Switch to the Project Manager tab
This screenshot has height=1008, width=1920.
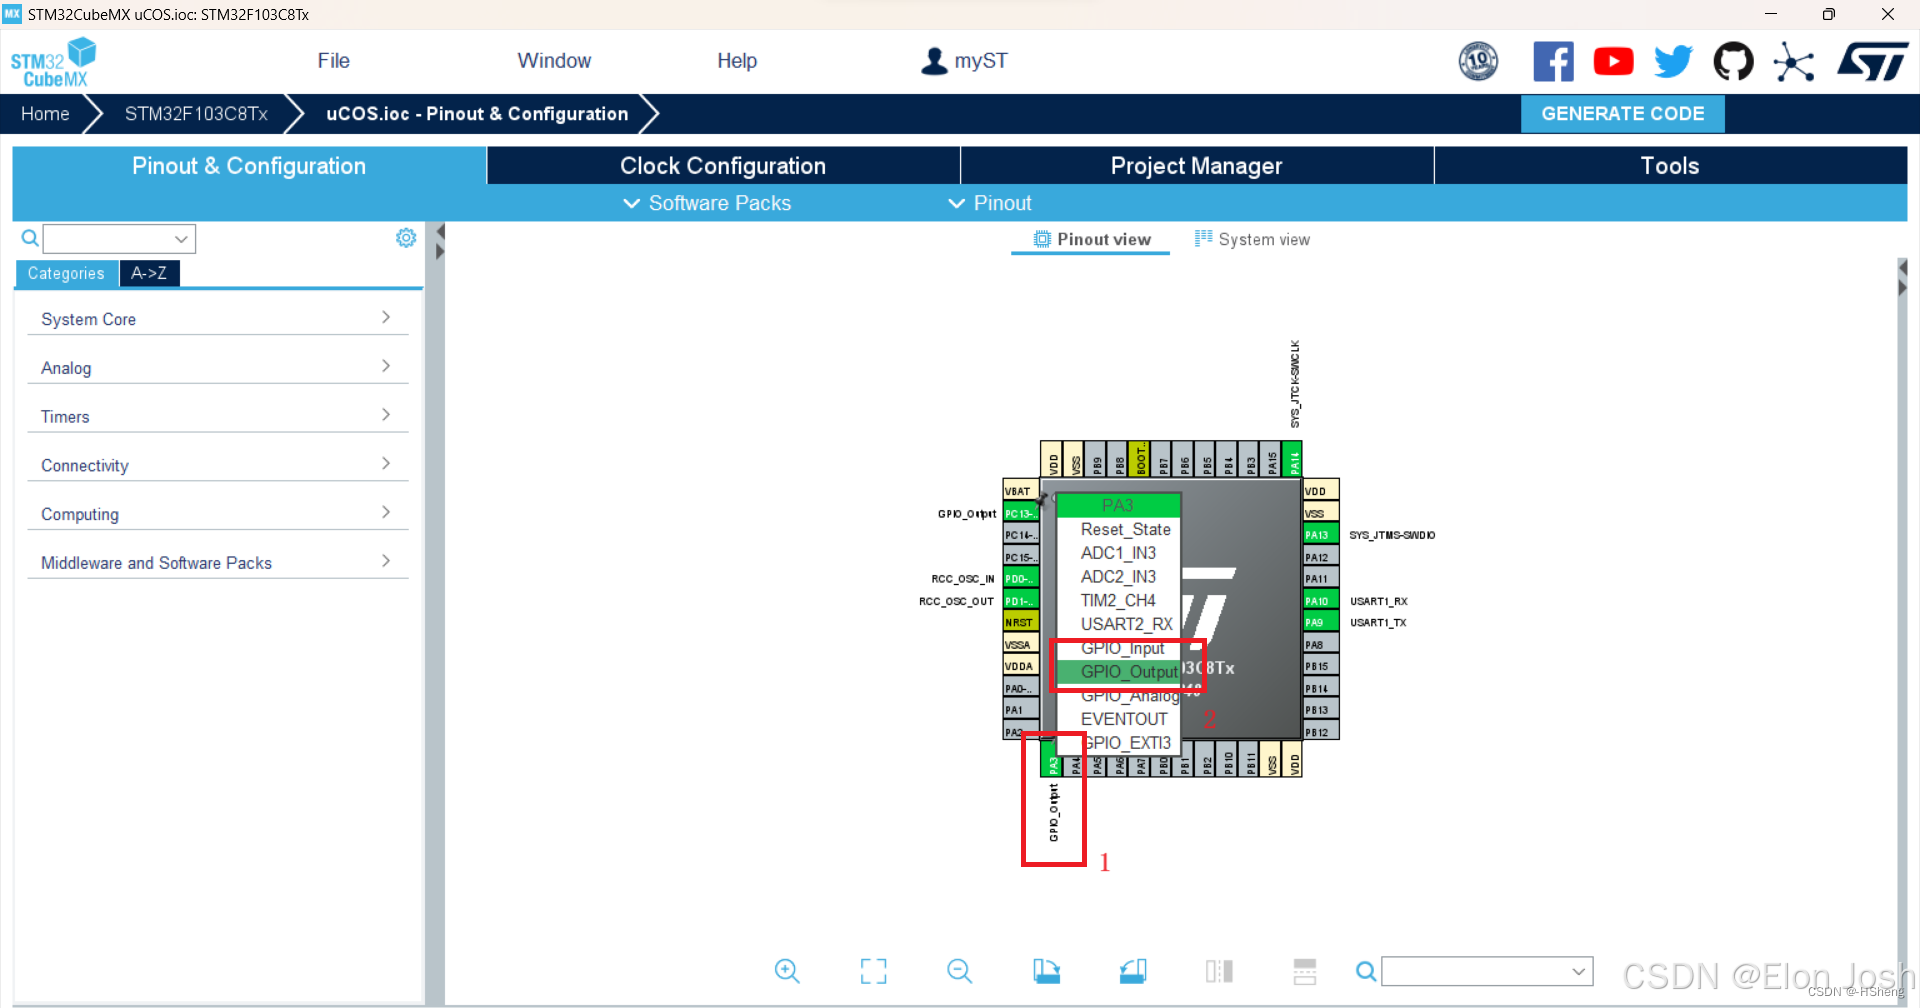pyautogui.click(x=1196, y=166)
